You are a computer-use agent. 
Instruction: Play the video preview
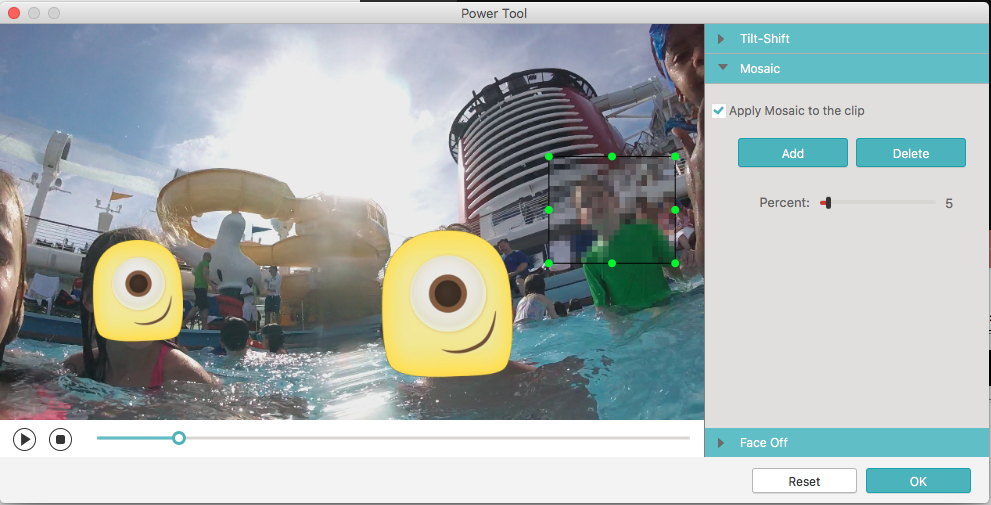pyautogui.click(x=25, y=439)
